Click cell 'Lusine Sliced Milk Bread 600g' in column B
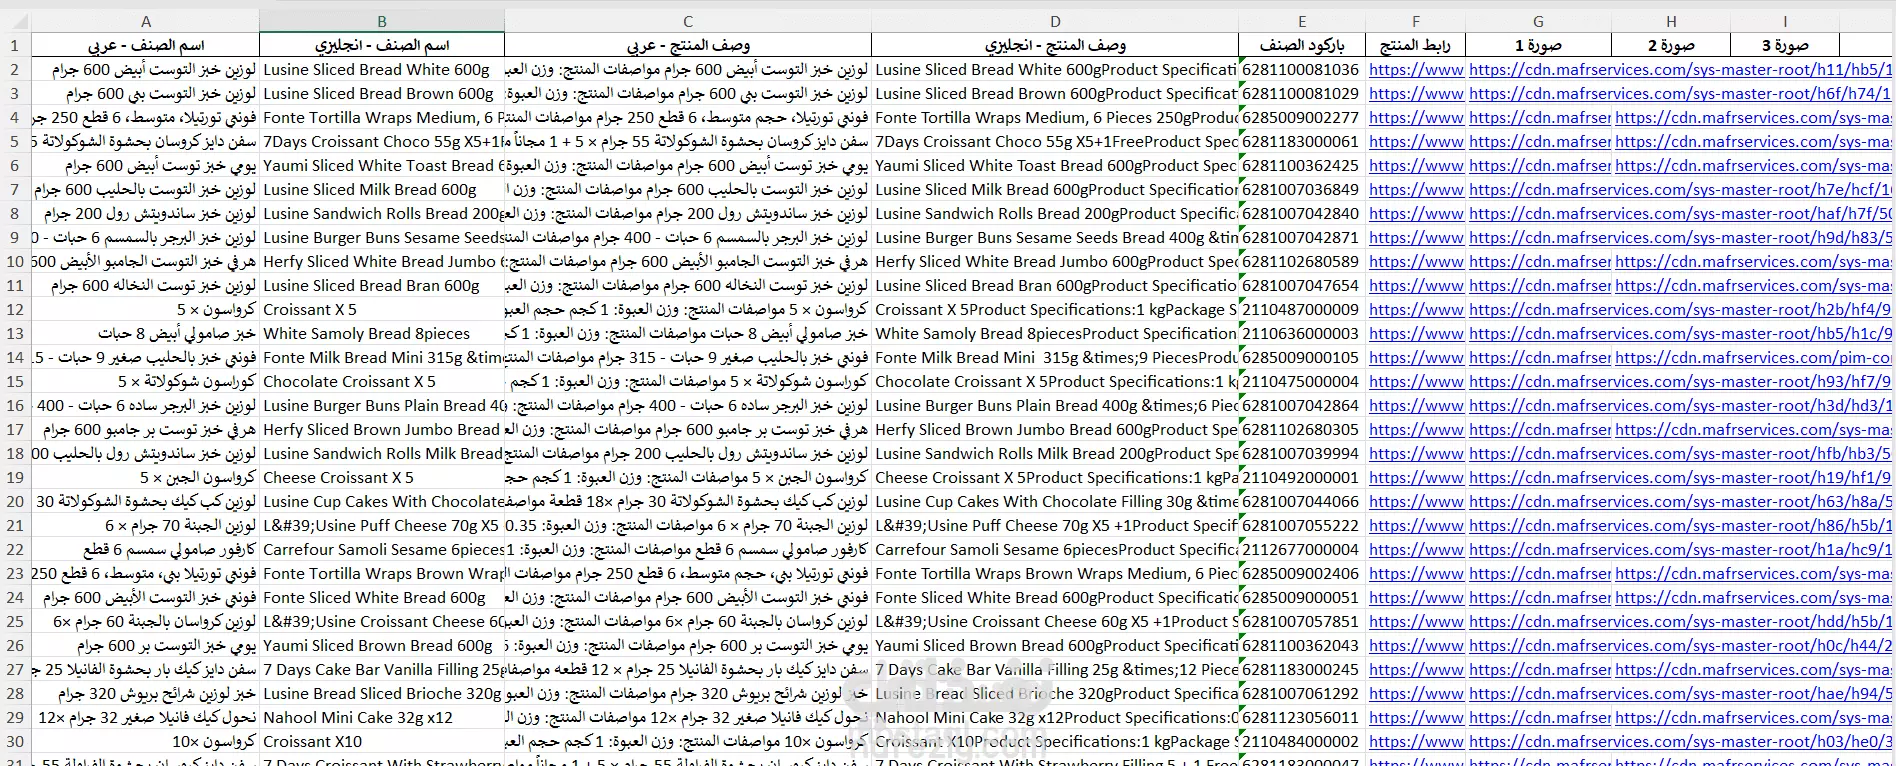This screenshot has height=766, width=1896. [382, 189]
